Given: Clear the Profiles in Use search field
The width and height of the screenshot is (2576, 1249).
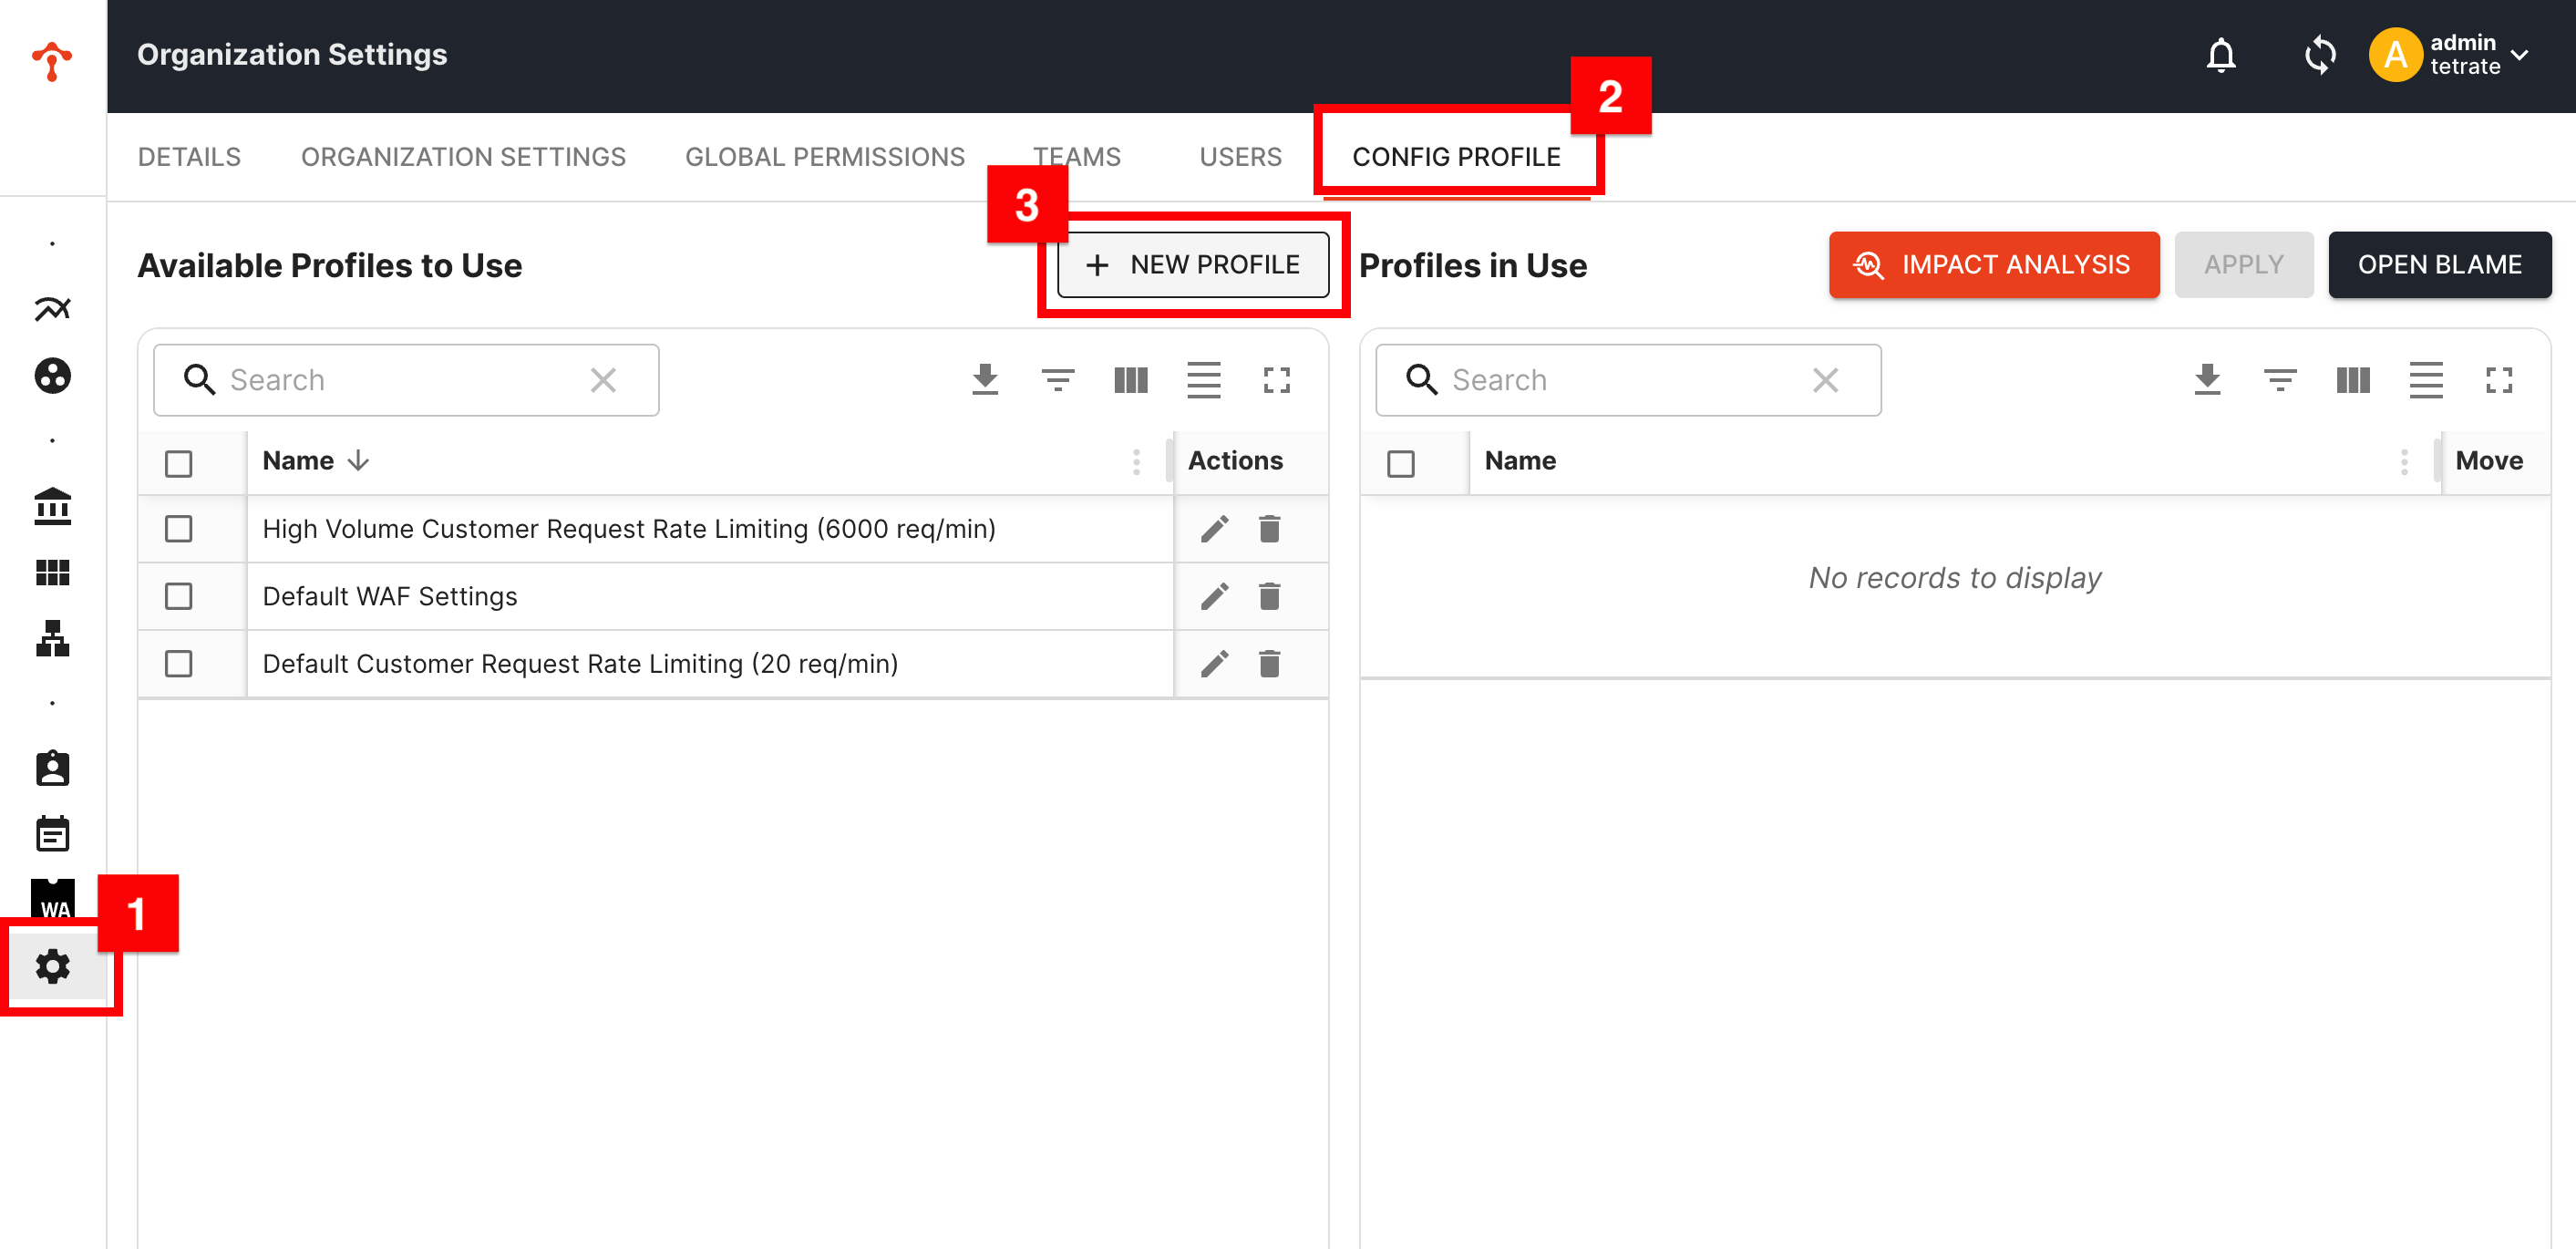Looking at the screenshot, I should pyautogui.click(x=1825, y=380).
